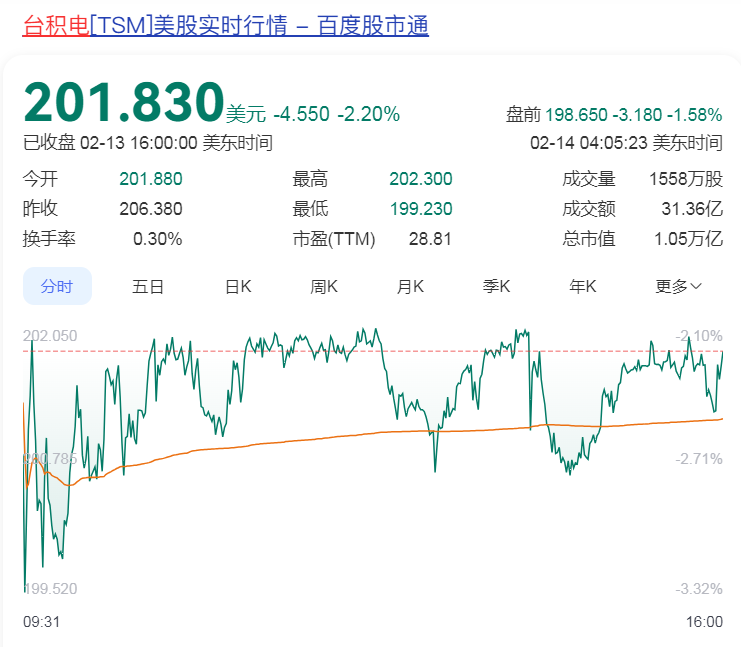Click the 市盈(TTM) label
Image resolution: width=741 pixels, height=647 pixels.
pos(334,239)
